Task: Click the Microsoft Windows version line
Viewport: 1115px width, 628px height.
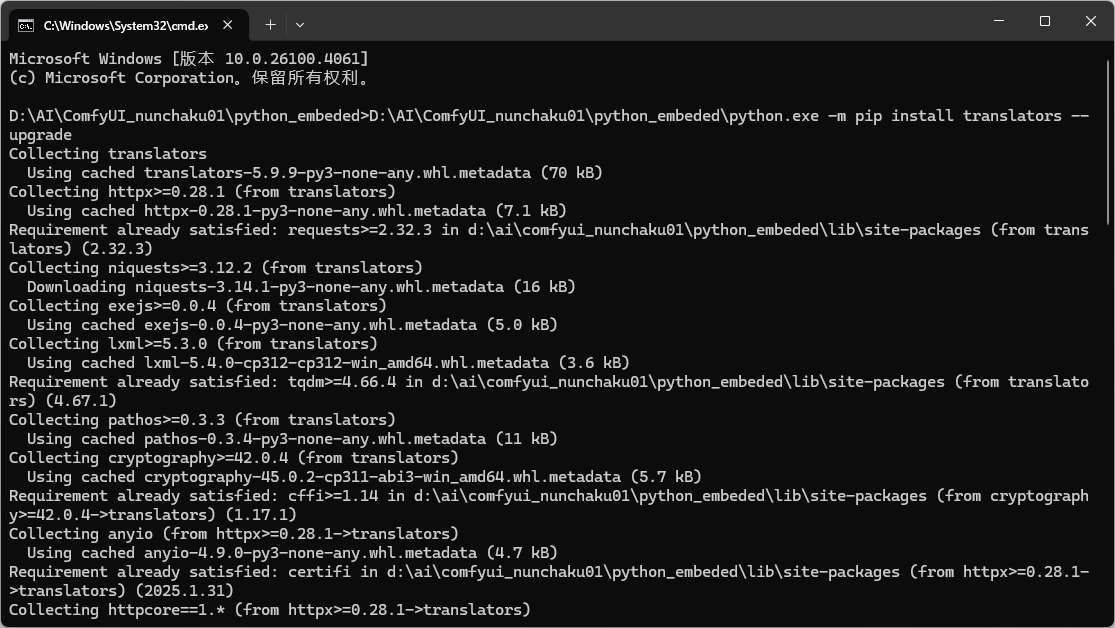Action: 185,58
